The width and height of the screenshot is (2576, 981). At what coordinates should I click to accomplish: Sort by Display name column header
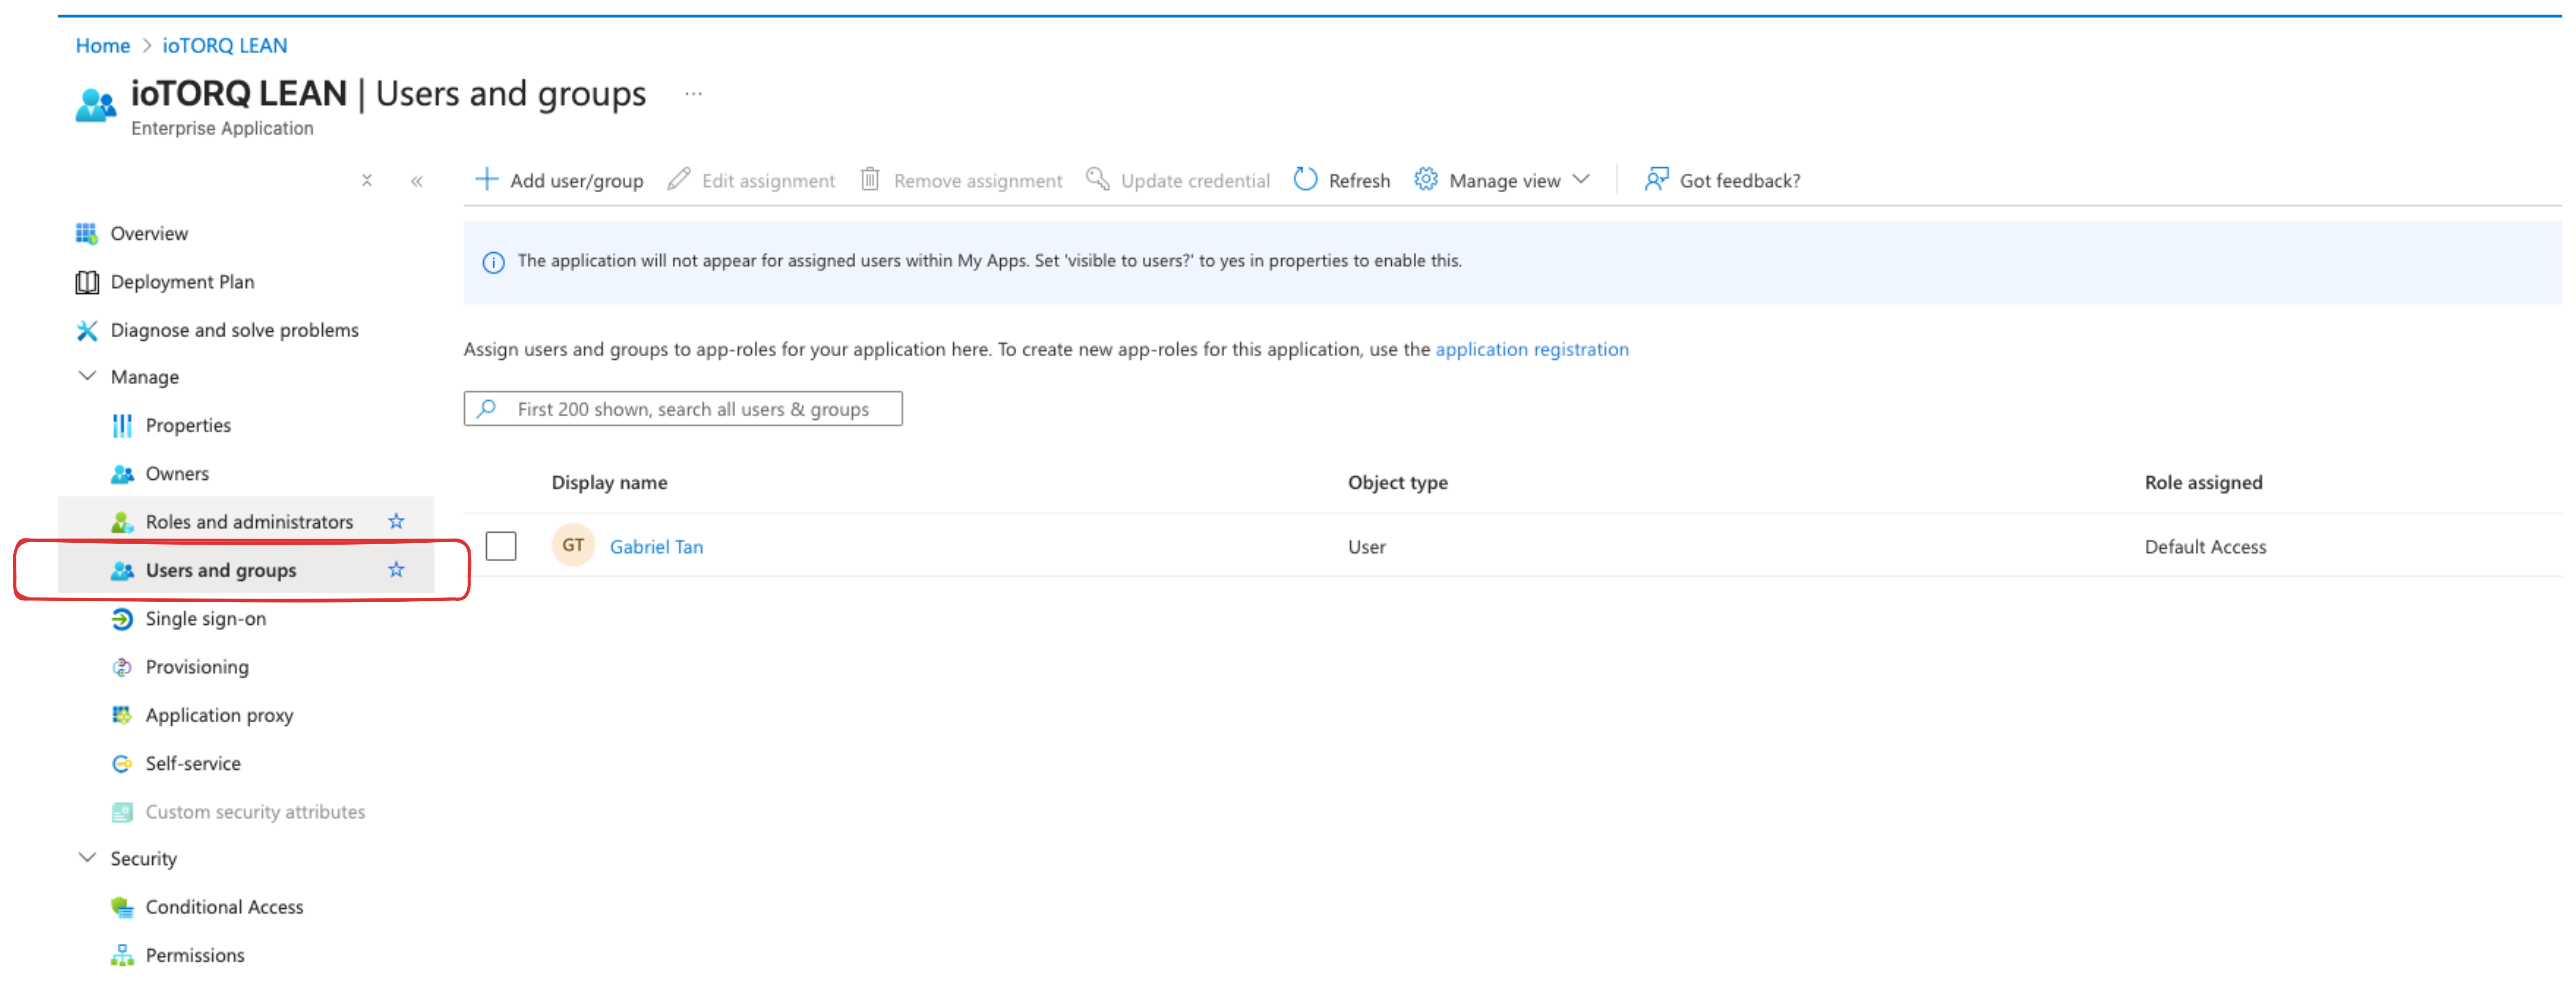609,482
